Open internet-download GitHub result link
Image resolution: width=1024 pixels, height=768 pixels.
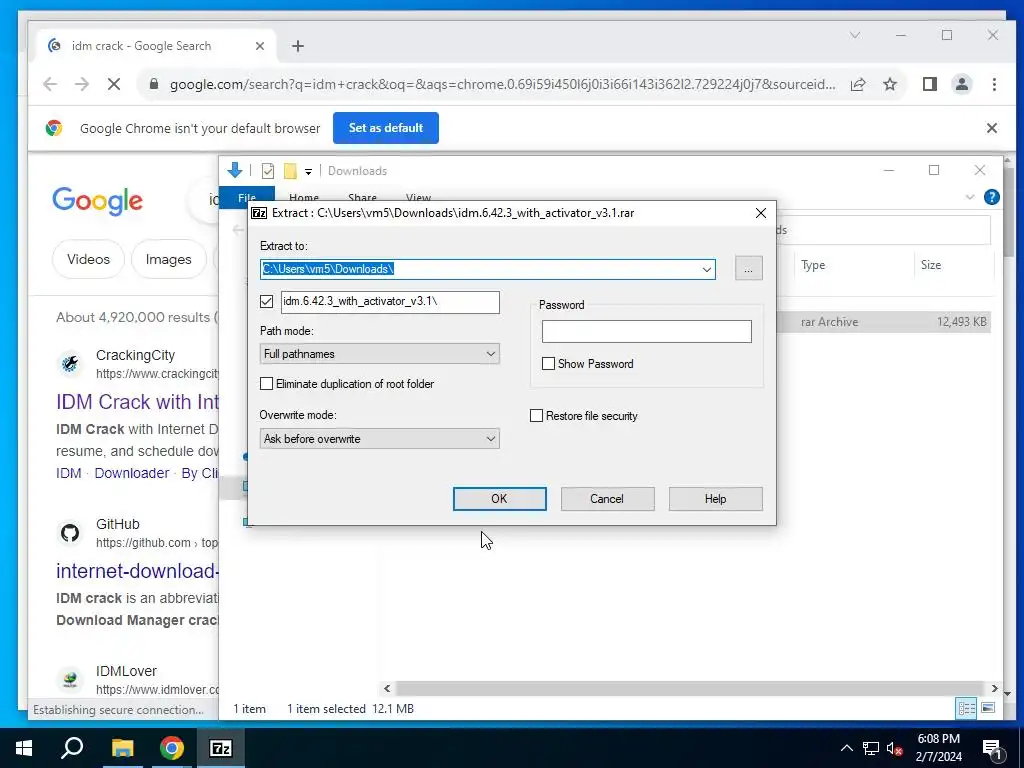click(x=136, y=571)
